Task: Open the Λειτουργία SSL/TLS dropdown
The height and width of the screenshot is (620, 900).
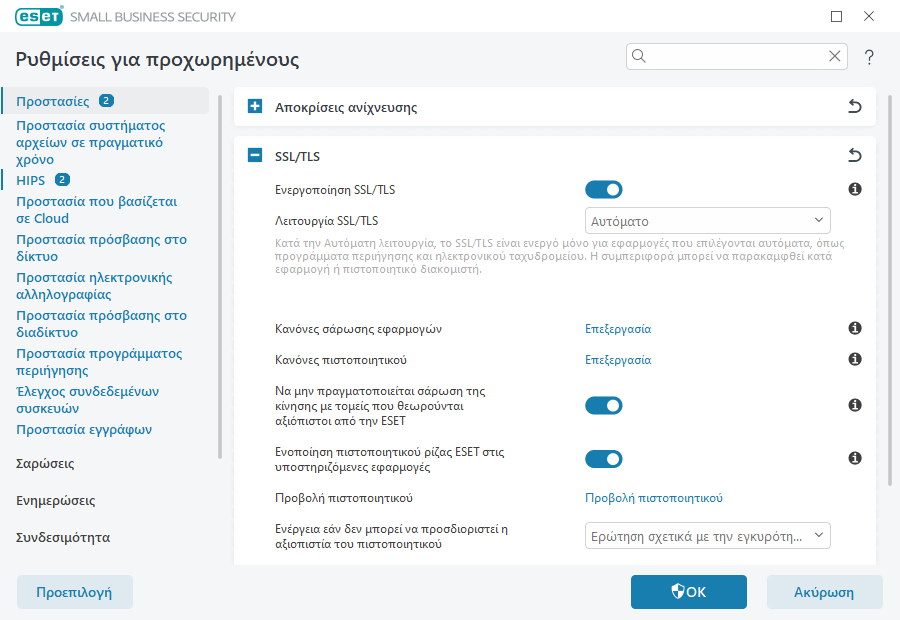Action: (x=707, y=220)
